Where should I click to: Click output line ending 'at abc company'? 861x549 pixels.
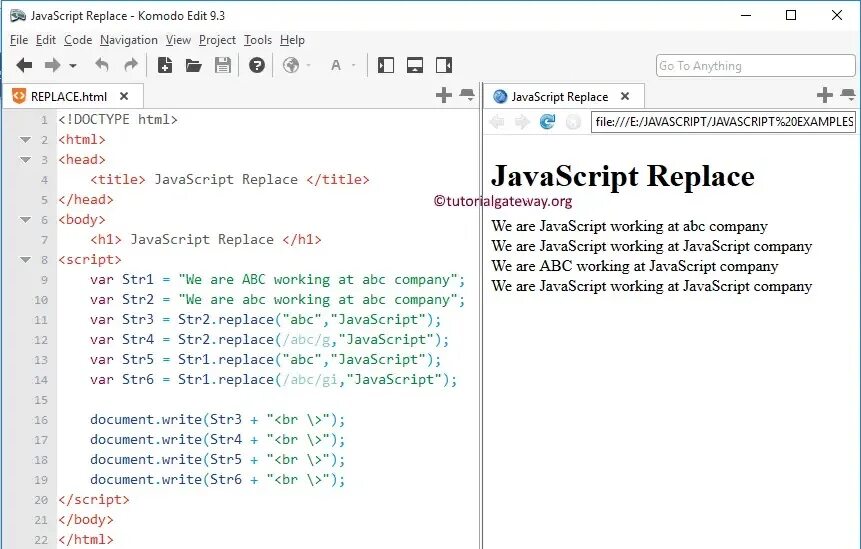coord(629,226)
